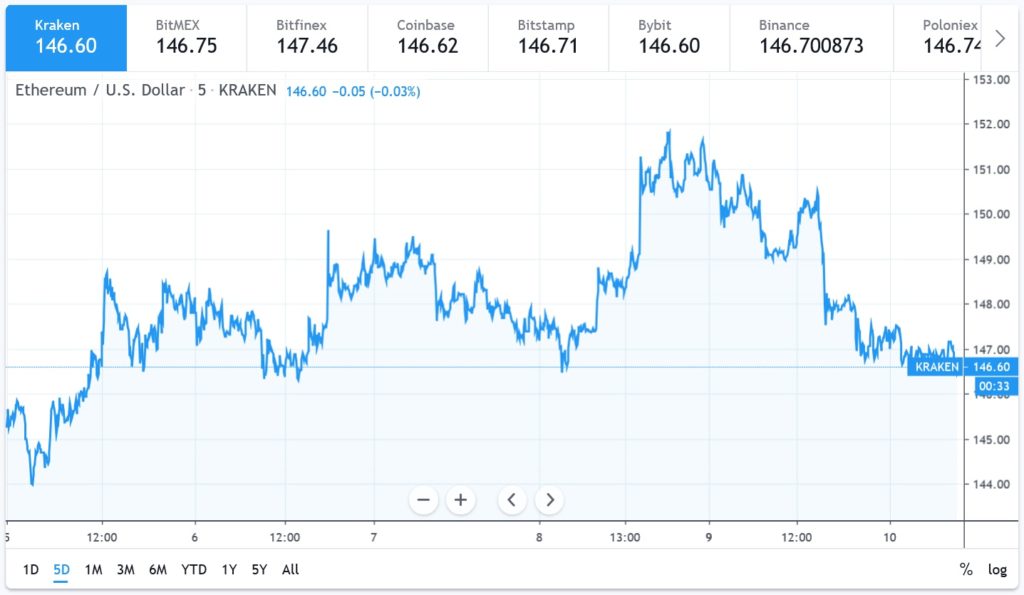Switch to the Bitfinex exchange tab
Image resolution: width=1024 pixels, height=595 pixels.
pos(307,36)
